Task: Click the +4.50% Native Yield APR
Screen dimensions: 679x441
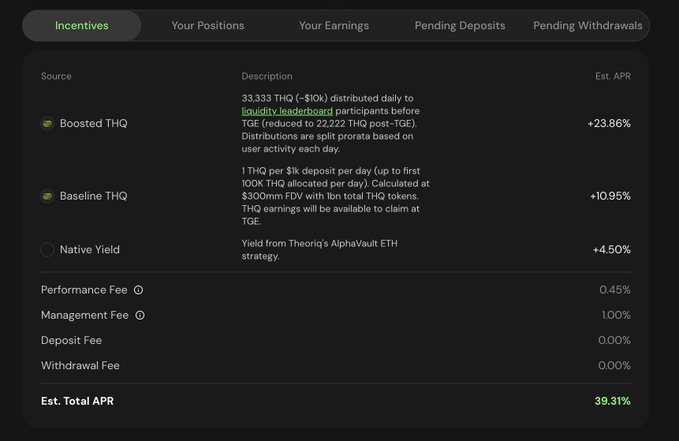Action: tap(612, 249)
